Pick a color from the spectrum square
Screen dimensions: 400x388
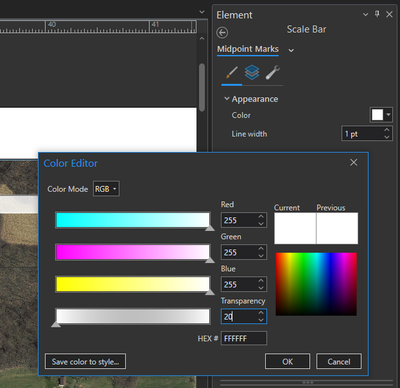(316, 284)
